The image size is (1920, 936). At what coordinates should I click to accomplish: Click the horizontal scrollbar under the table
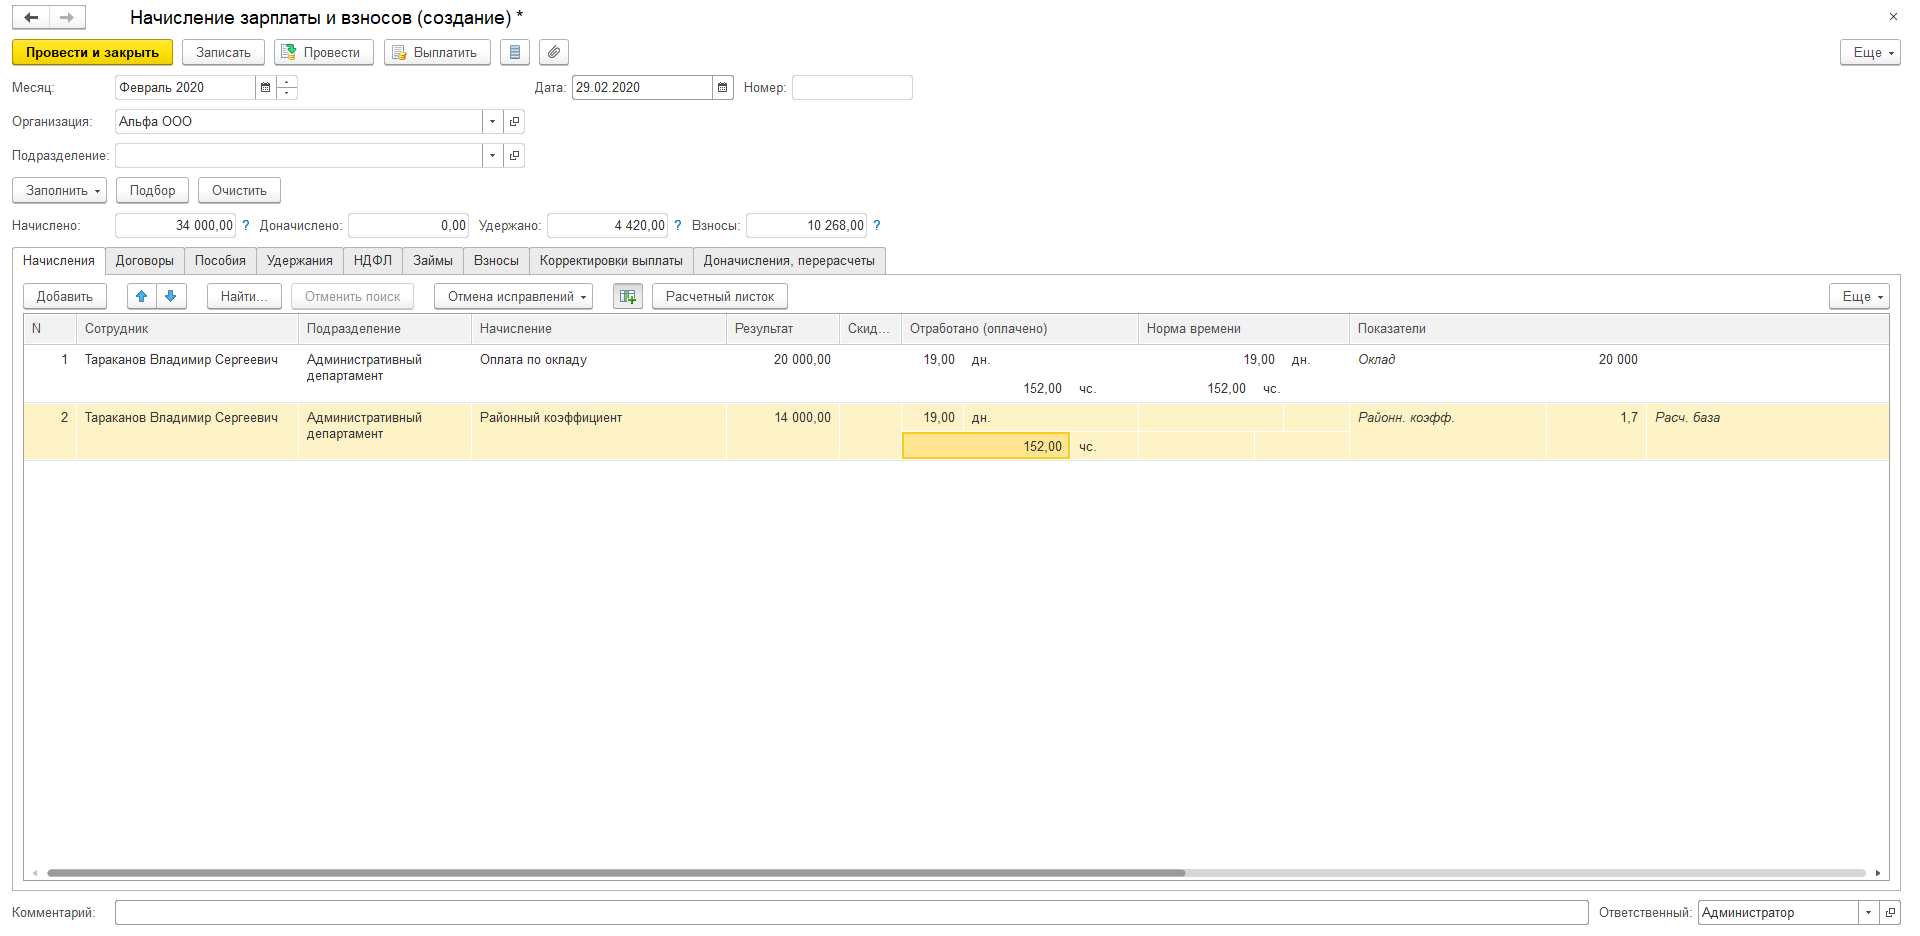click(615, 873)
